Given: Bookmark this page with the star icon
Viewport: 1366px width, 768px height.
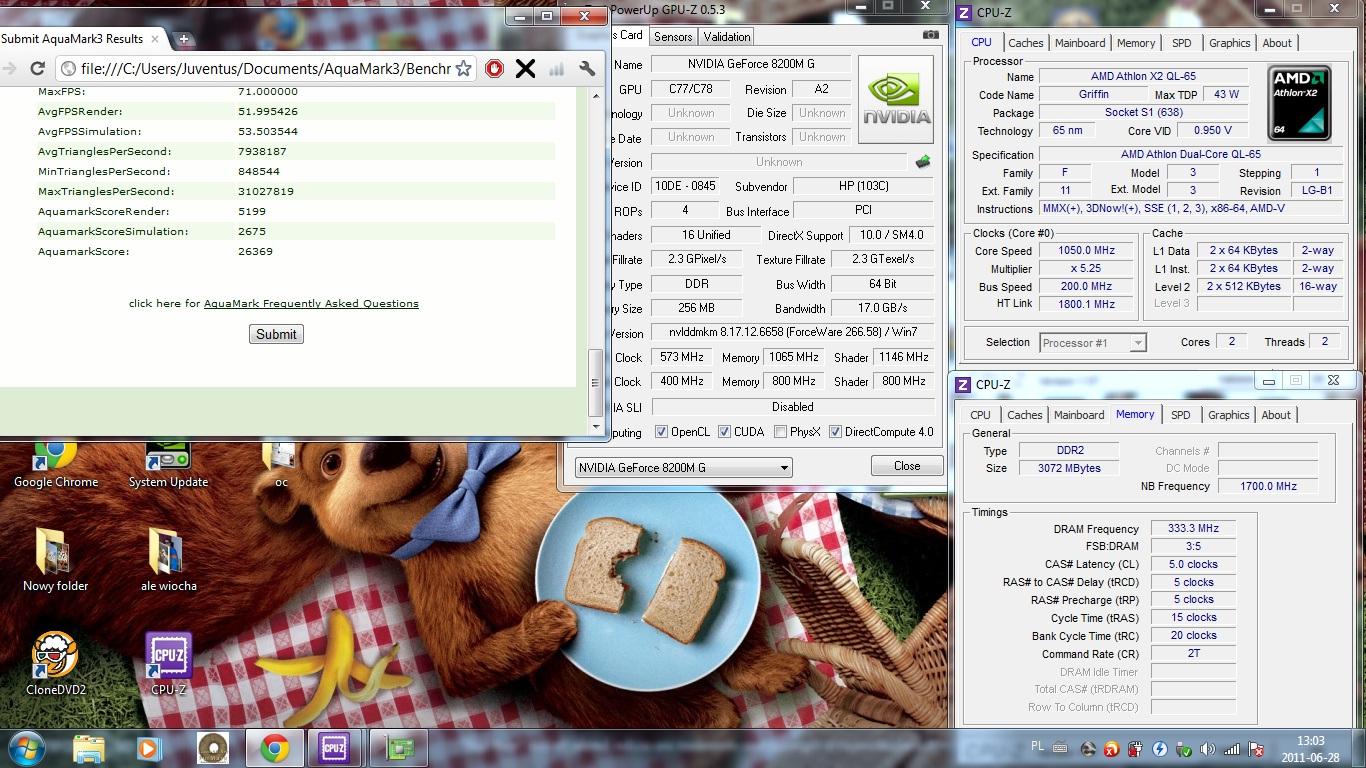Looking at the screenshot, I should [x=463, y=68].
